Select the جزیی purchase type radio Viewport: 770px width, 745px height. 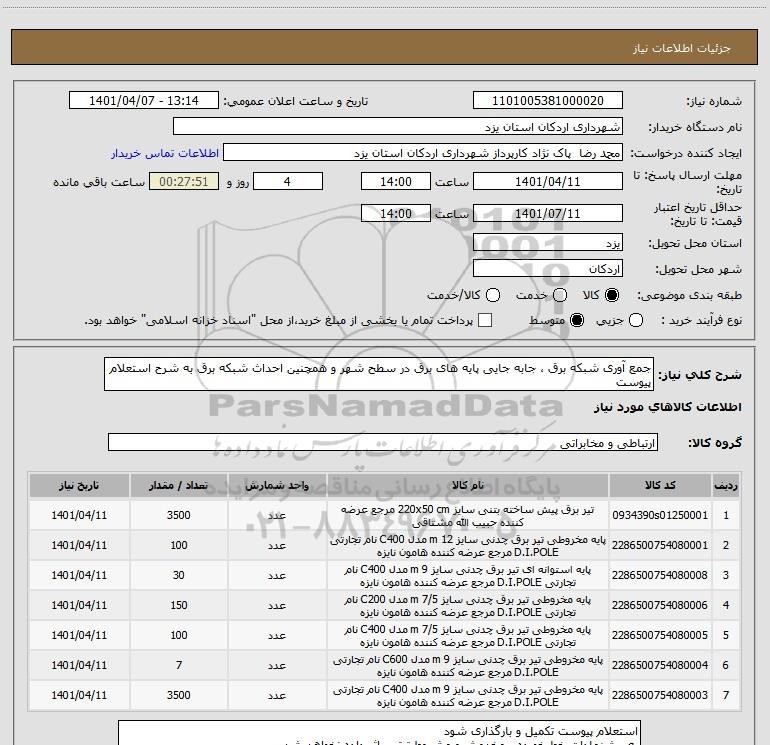[636, 320]
